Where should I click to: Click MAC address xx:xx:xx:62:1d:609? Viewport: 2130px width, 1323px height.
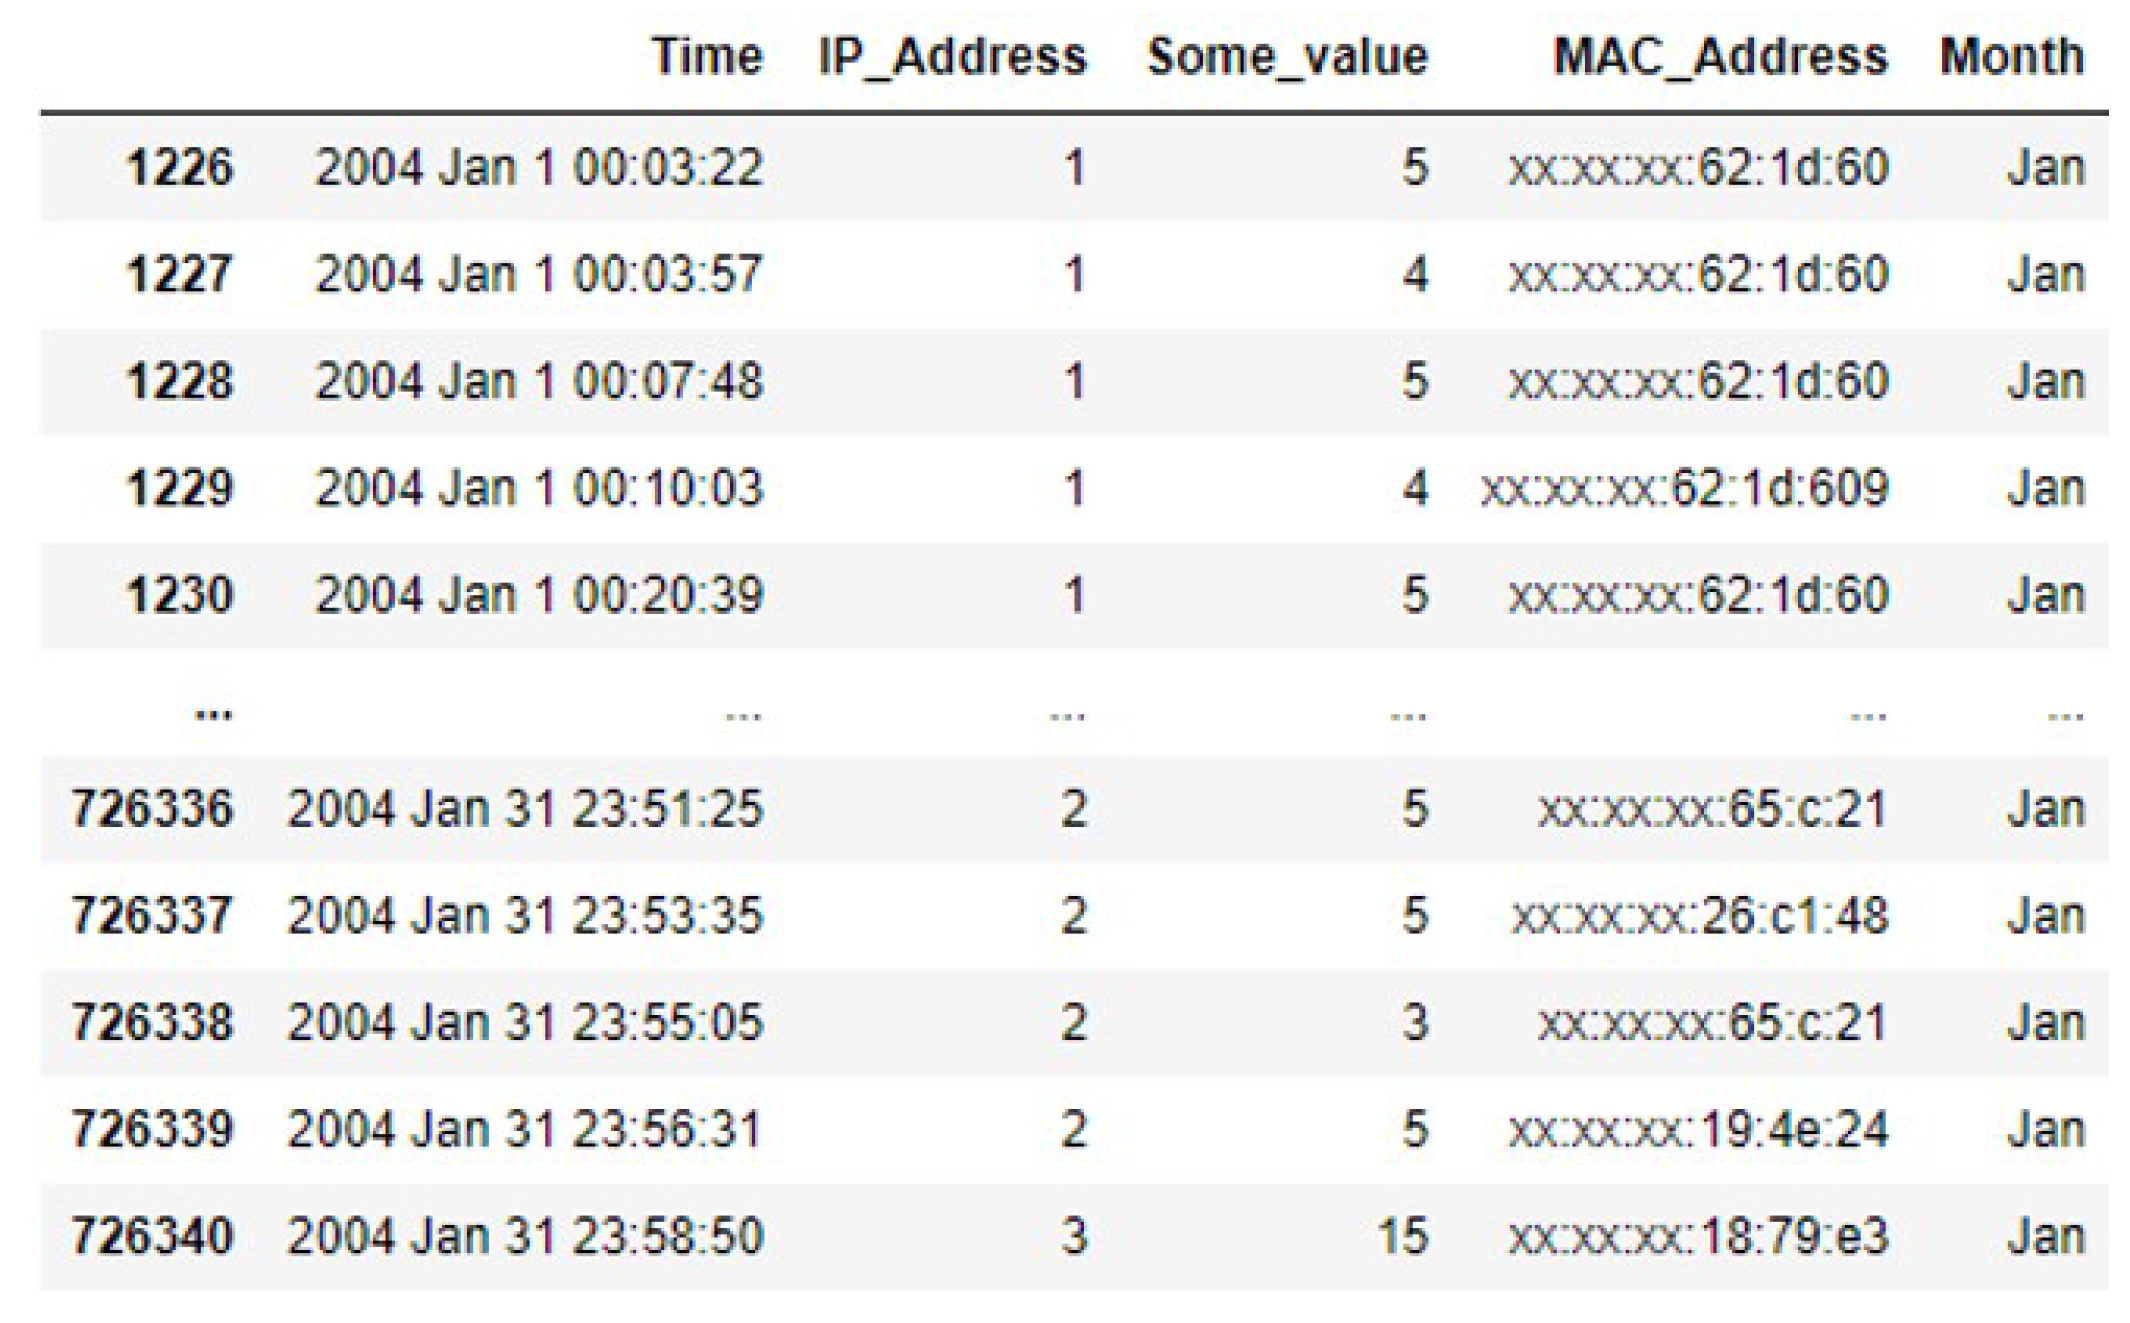click(x=1684, y=489)
